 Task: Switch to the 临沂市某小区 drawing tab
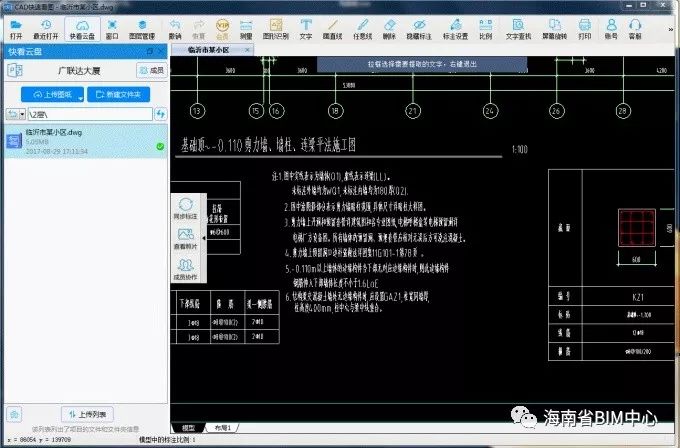pyautogui.click(x=208, y=50)
